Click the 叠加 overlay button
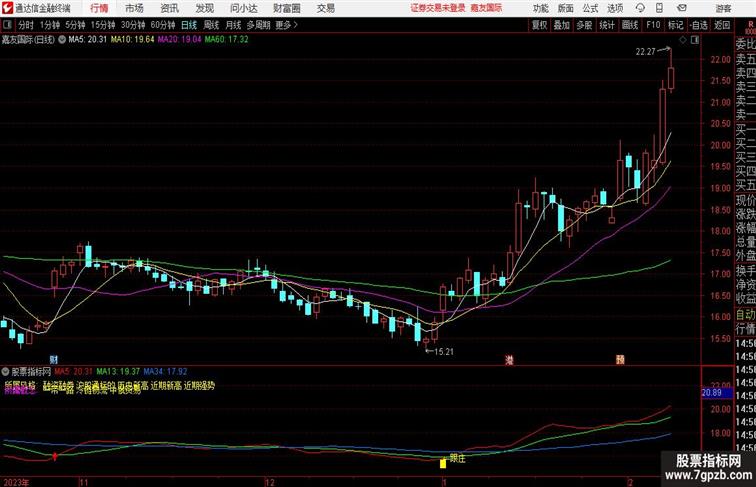Viewport: 756px width, 487px height. click(x=562, y=25)
